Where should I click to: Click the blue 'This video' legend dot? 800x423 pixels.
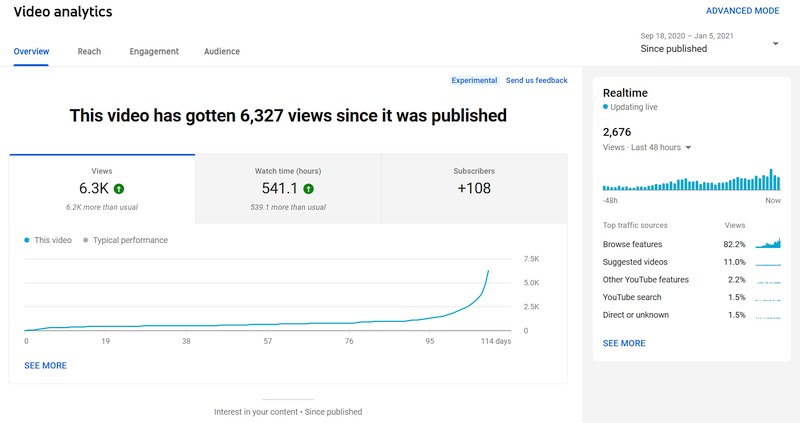click(x=26, y=240)
